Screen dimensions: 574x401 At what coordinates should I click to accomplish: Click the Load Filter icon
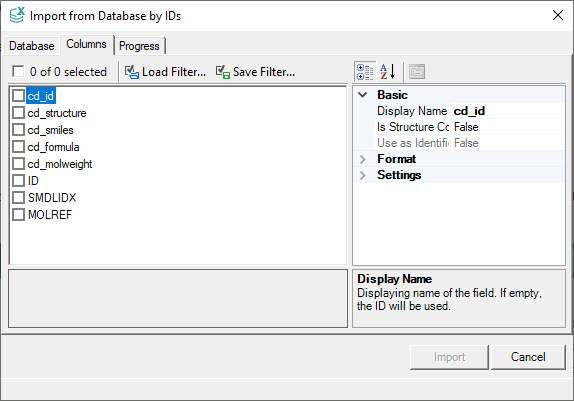point(131,72)
